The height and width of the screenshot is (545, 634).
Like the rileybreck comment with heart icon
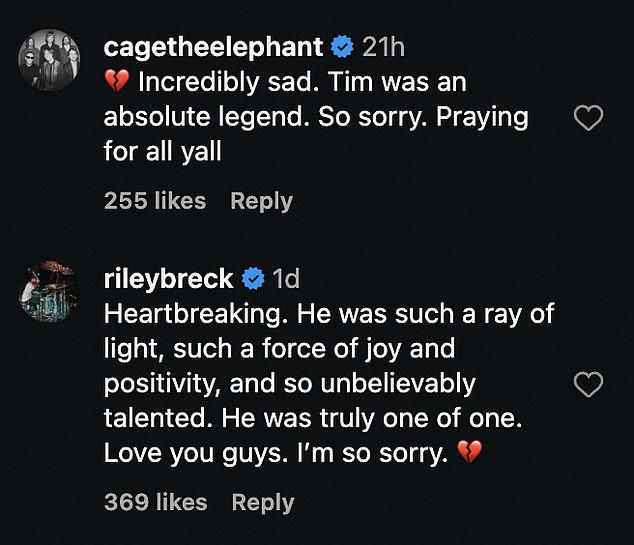pyautogui.click(x=588, y=384)
